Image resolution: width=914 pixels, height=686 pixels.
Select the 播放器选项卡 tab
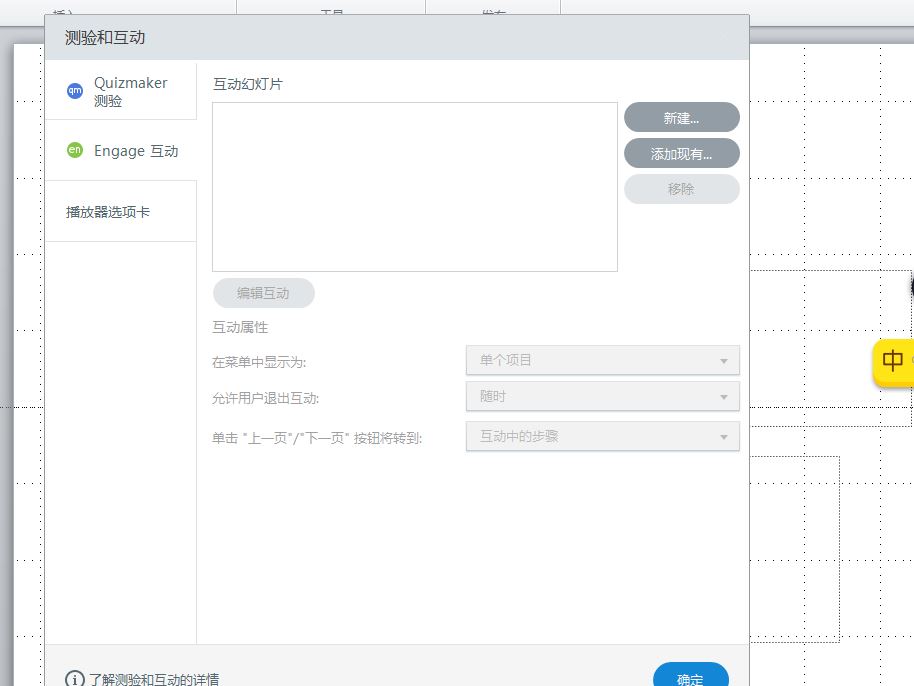pyautogui.click(x=108, y=212)
